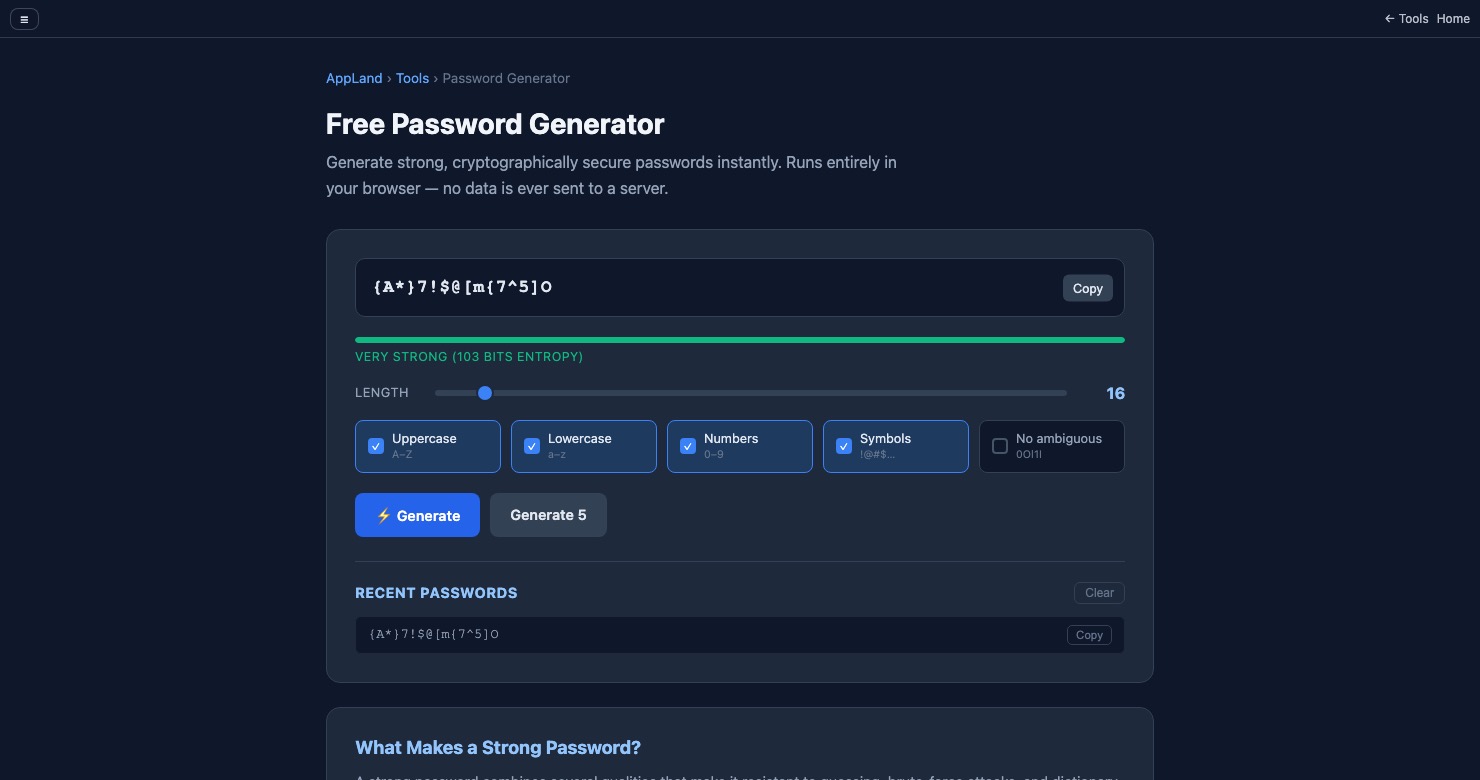
Task: Click the green strength meter bar
Action: coord(740,340)
